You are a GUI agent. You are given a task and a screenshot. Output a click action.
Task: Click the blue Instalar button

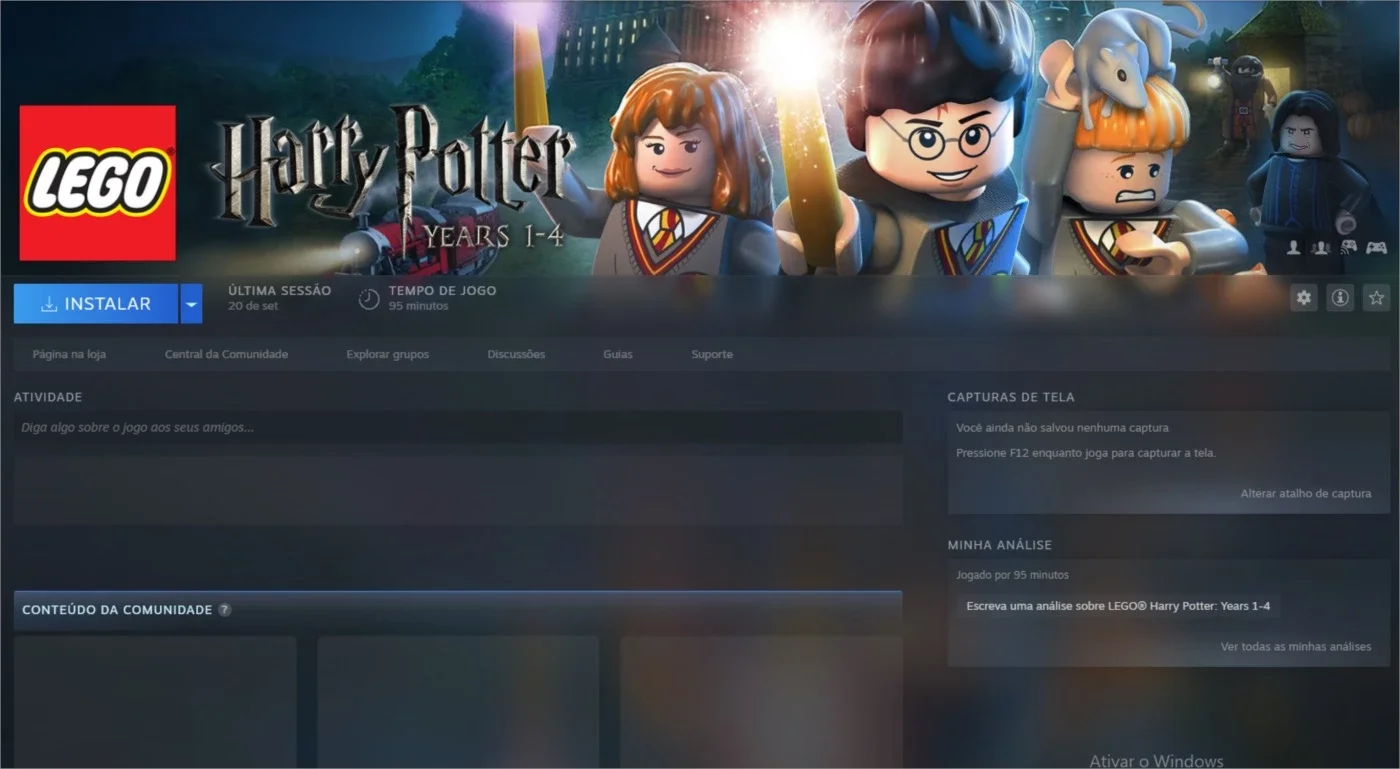tap(96, 304)
